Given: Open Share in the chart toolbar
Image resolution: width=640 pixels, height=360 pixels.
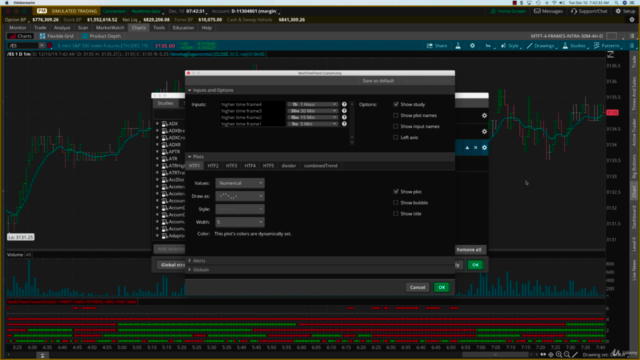Looking at the screenshot, I should tap(437, 46).
